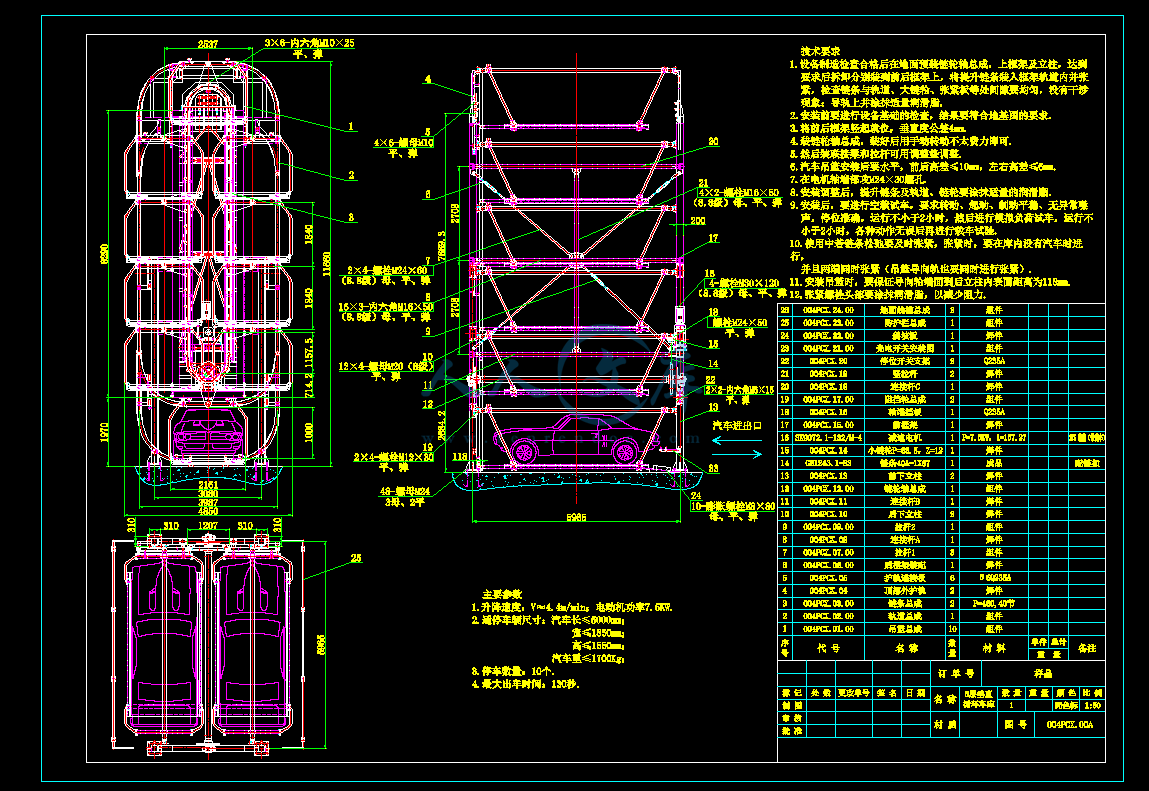Viewport: 1149px width, 791px height.
Task: Select callout number 20 right of front view
Action: [713, 141]
